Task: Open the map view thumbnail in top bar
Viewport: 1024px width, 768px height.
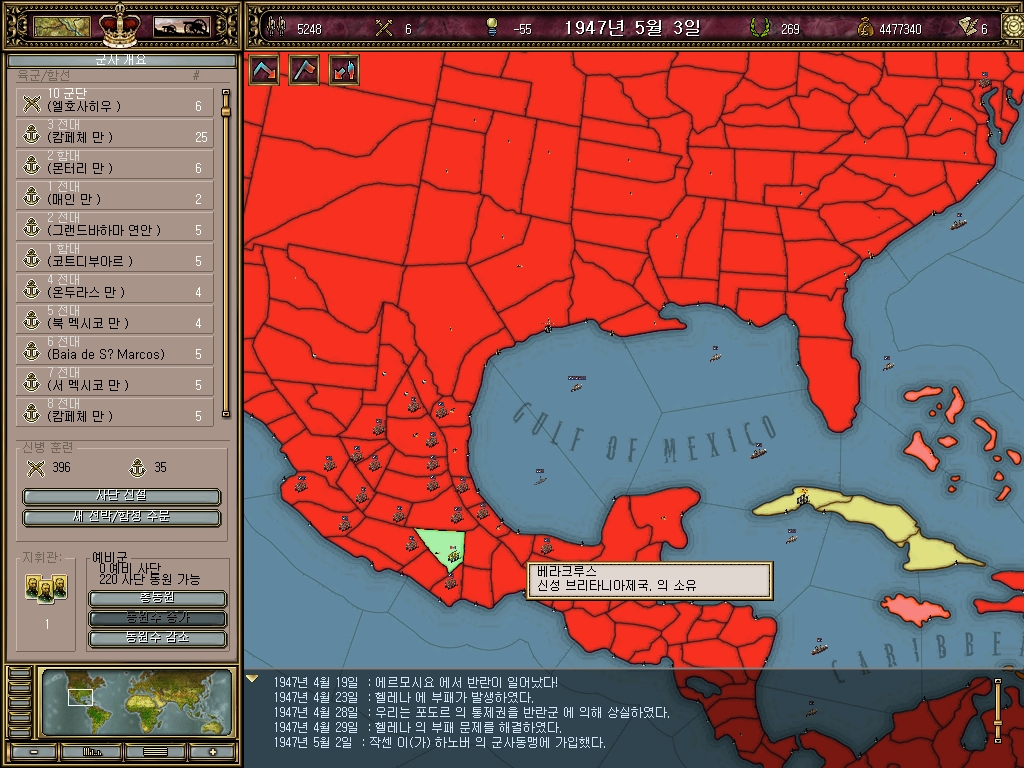Action: pyautogui.click(x=62, y=27)
